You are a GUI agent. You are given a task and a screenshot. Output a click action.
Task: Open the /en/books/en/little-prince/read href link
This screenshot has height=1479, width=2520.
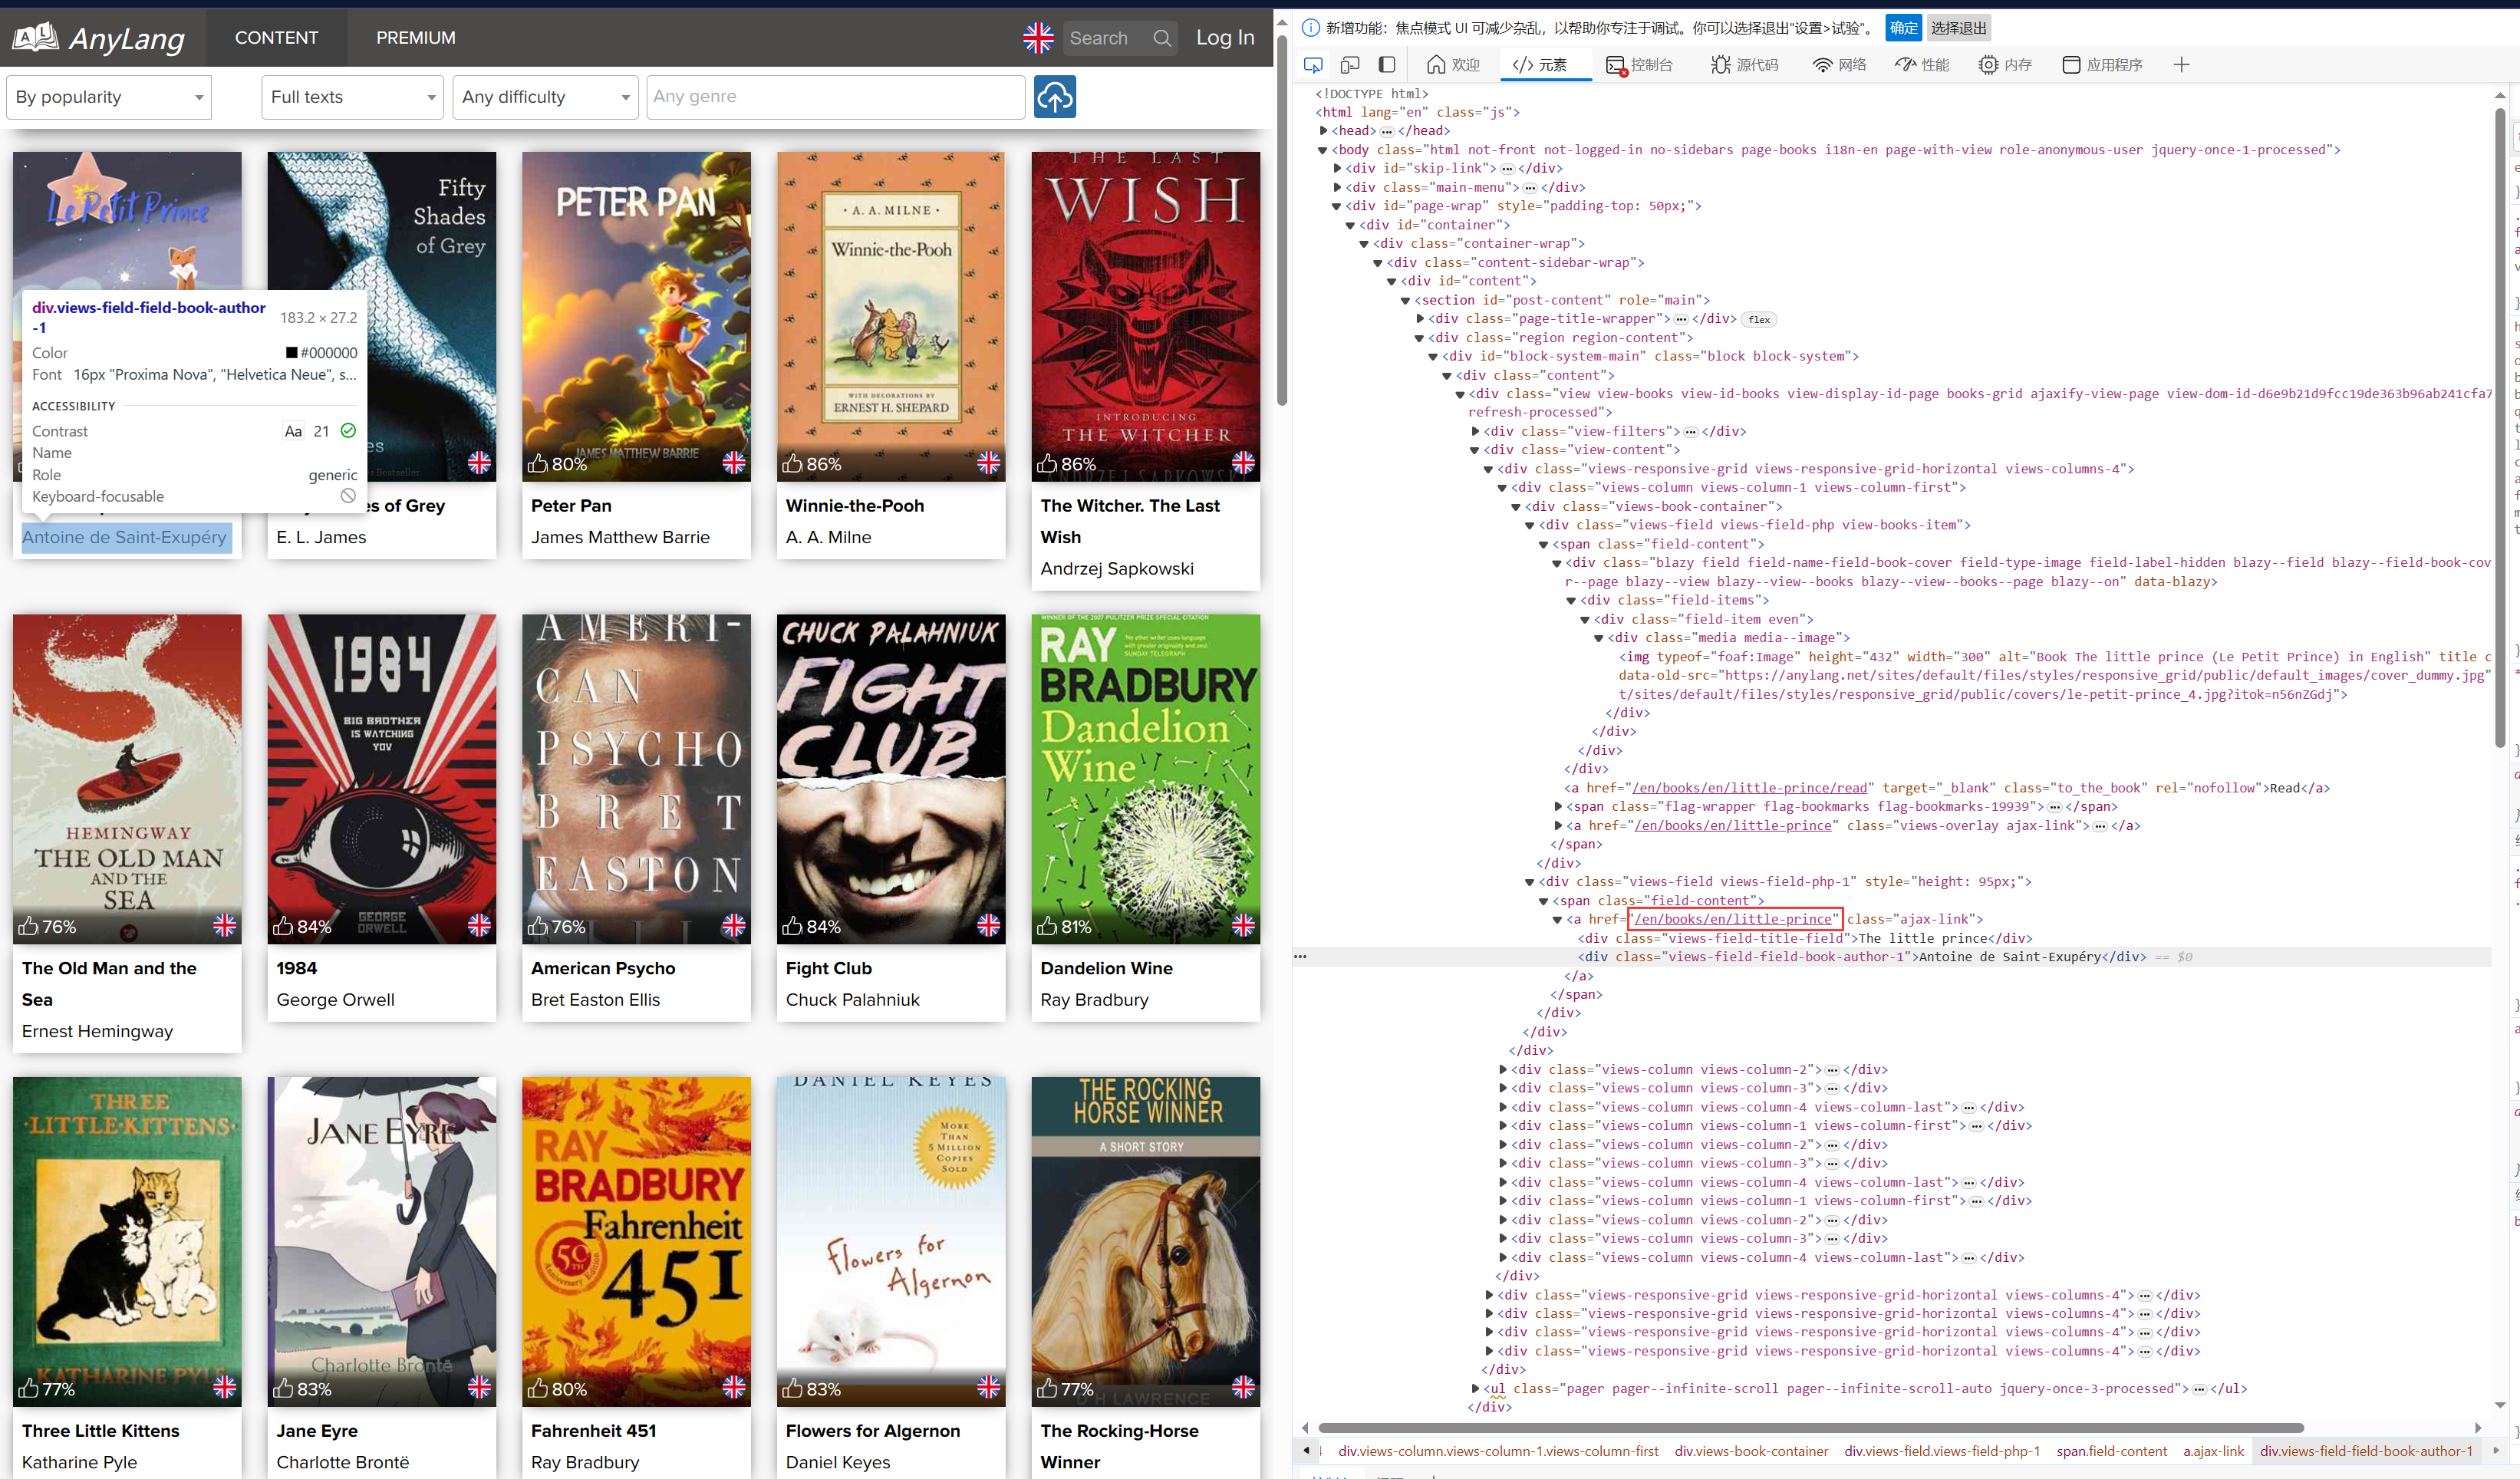[x=1749, y=788]
